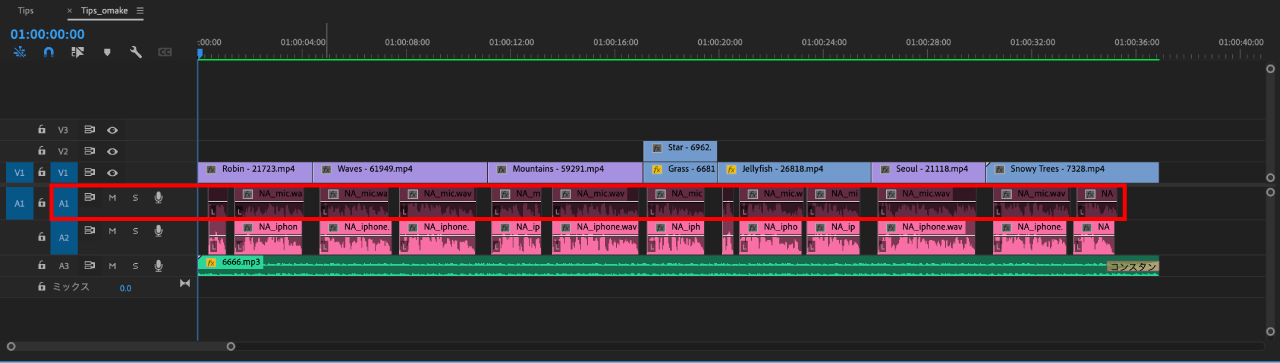
Task: Select the Star - 6962 clip on V2
Action: click(680, 151)
